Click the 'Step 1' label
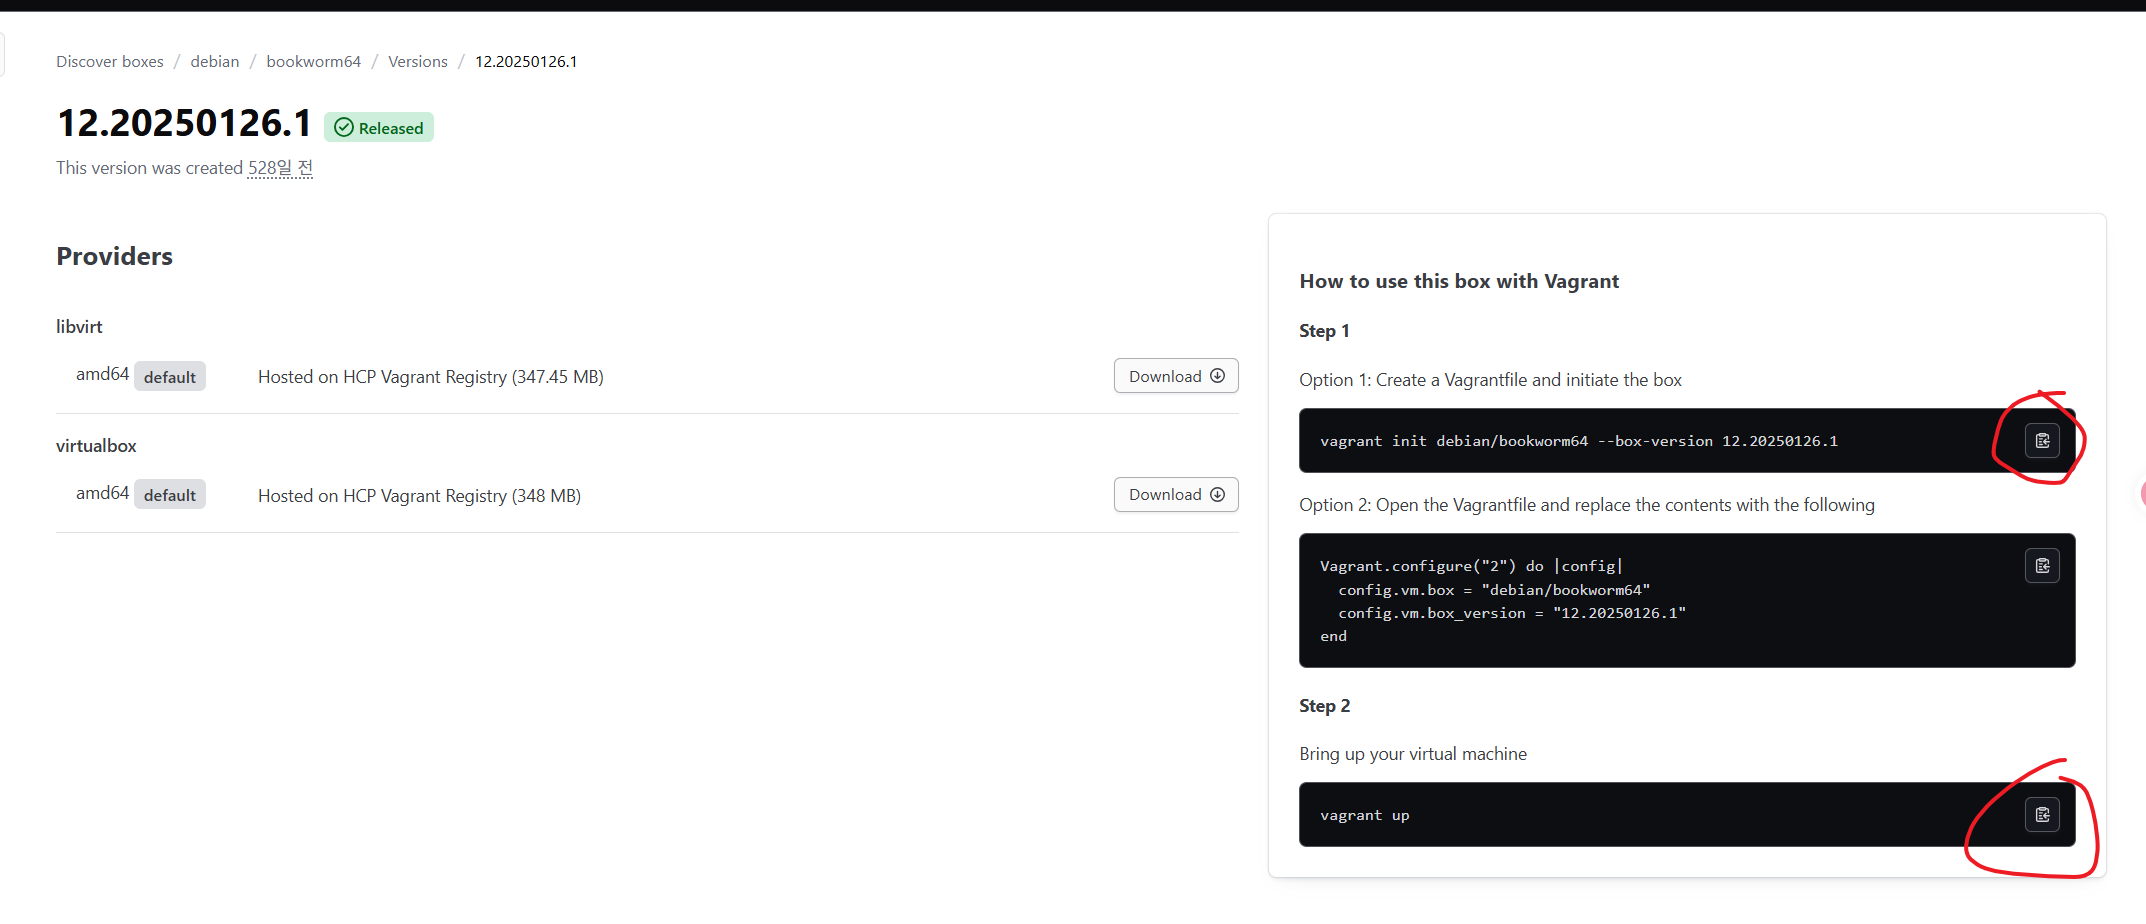Viewport: 2146px width, 924px height. pos(1324,331)
